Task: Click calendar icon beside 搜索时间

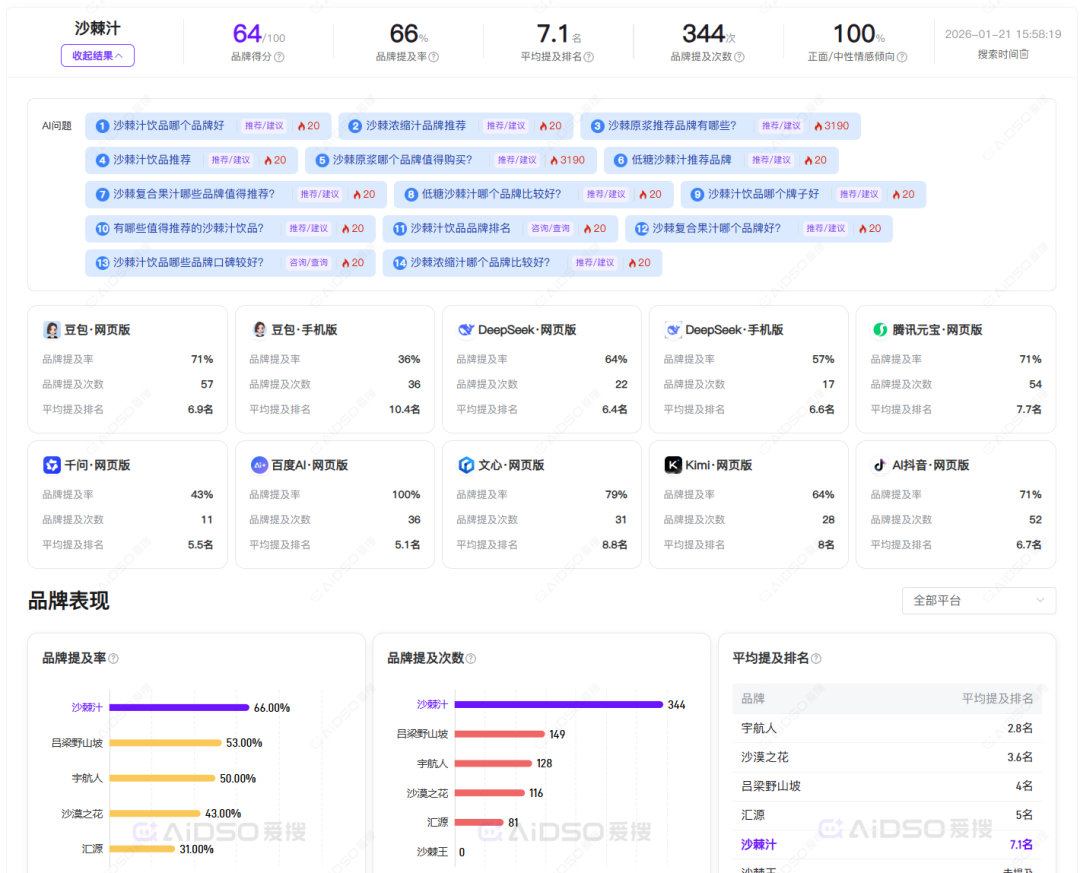Action: [1023, 54]
